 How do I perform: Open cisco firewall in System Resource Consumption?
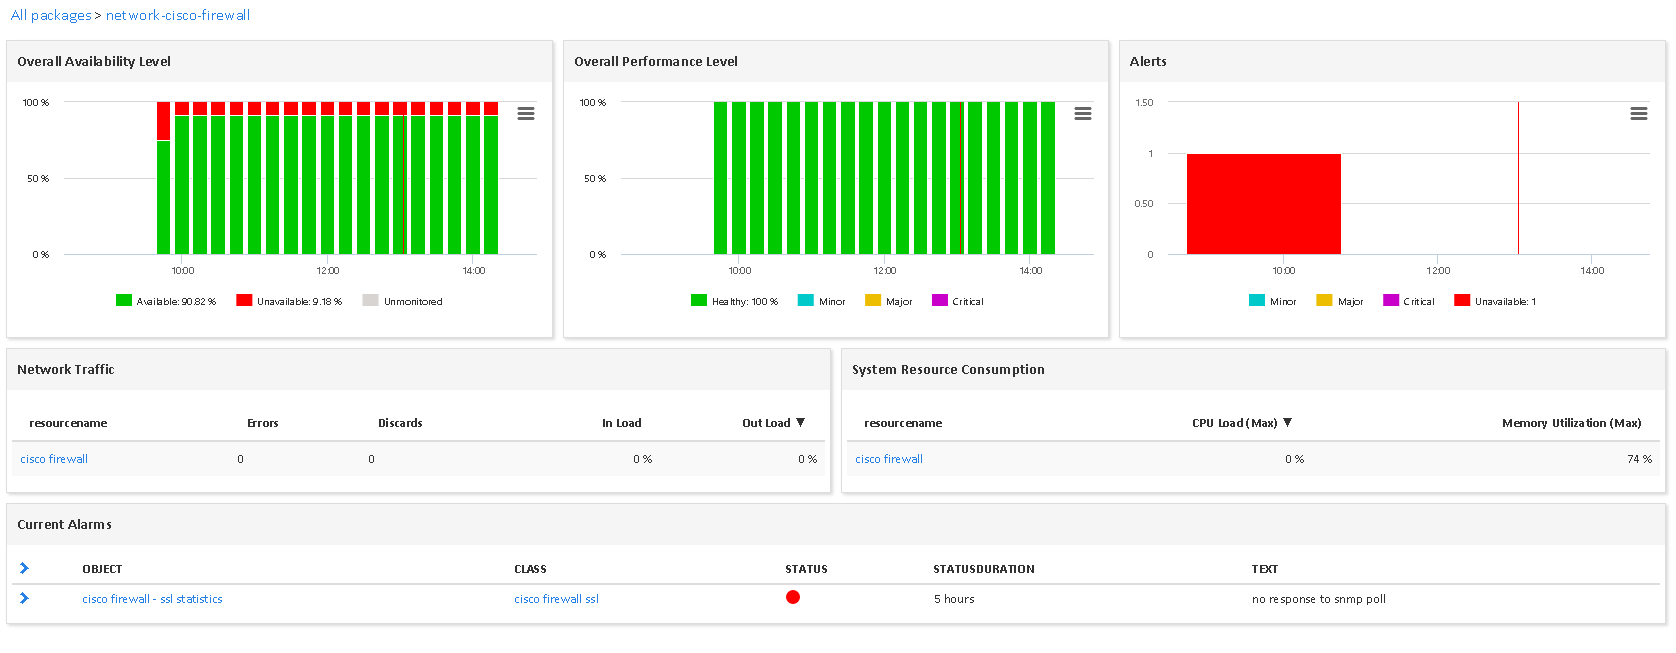889,459
